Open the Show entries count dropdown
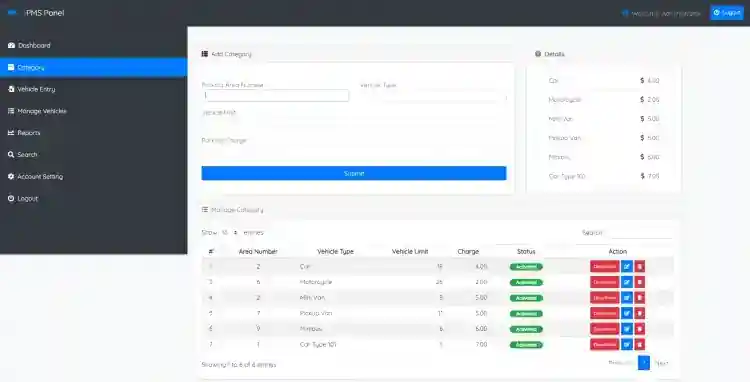The height and width of the screenshot is (382, 750). [229, 233]
